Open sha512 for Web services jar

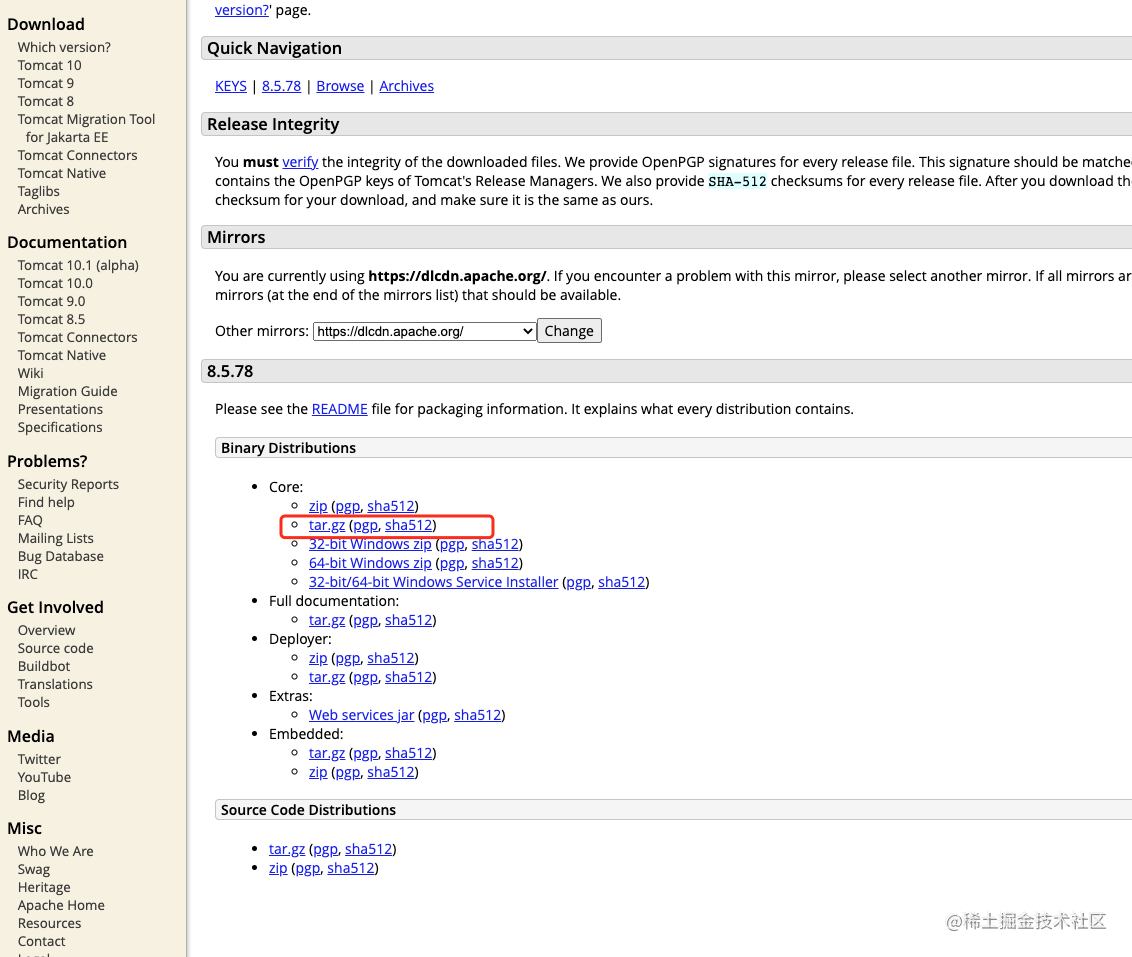pyautogui.click(x=477, y=715)
